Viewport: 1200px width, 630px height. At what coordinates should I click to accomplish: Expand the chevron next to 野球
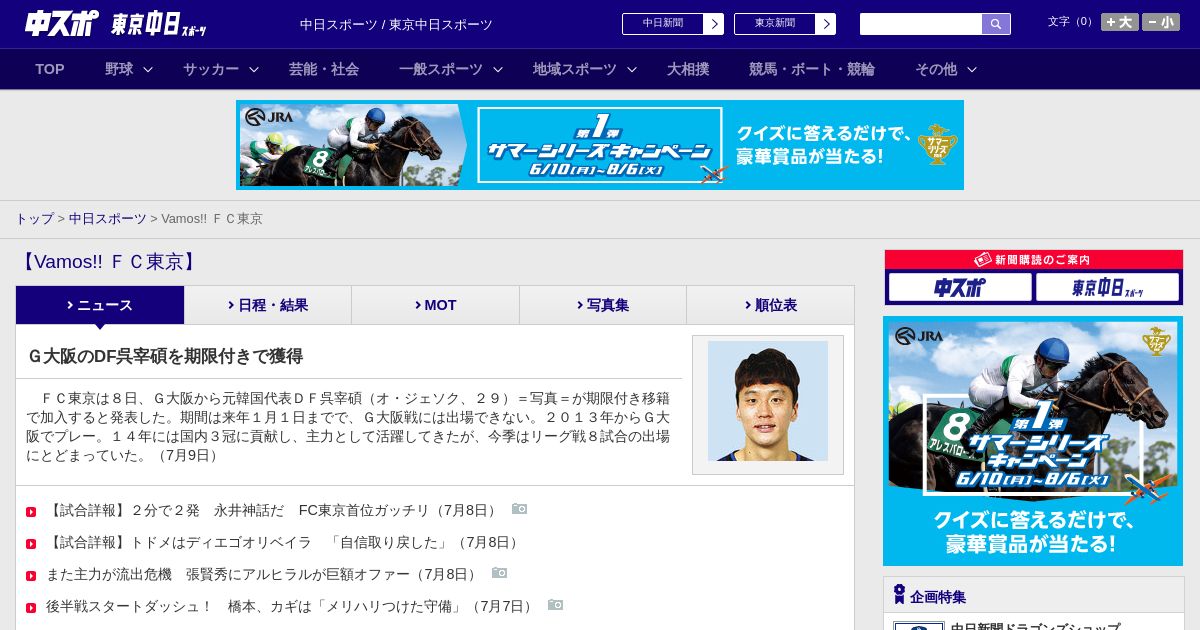(x=148, y=70)
